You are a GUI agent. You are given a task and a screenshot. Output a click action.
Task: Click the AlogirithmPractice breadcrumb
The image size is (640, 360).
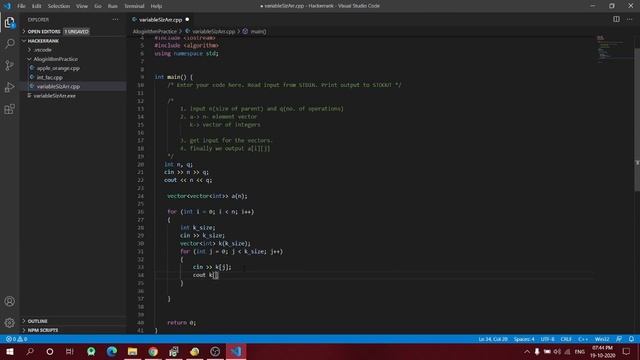[155, 31]
